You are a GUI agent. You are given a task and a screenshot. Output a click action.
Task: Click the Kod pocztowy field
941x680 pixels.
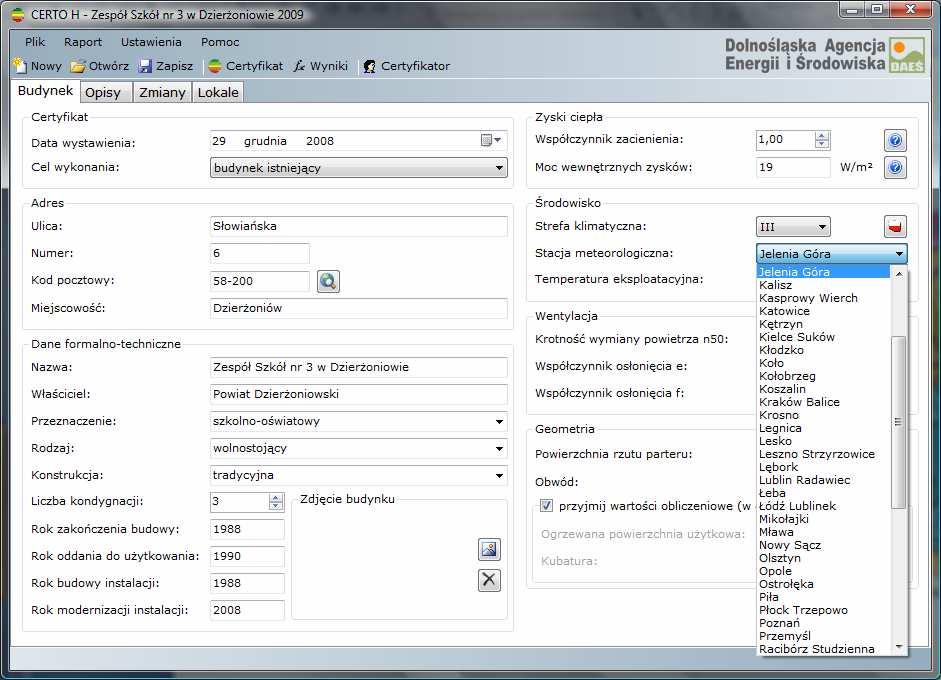[x=260, y=281]
